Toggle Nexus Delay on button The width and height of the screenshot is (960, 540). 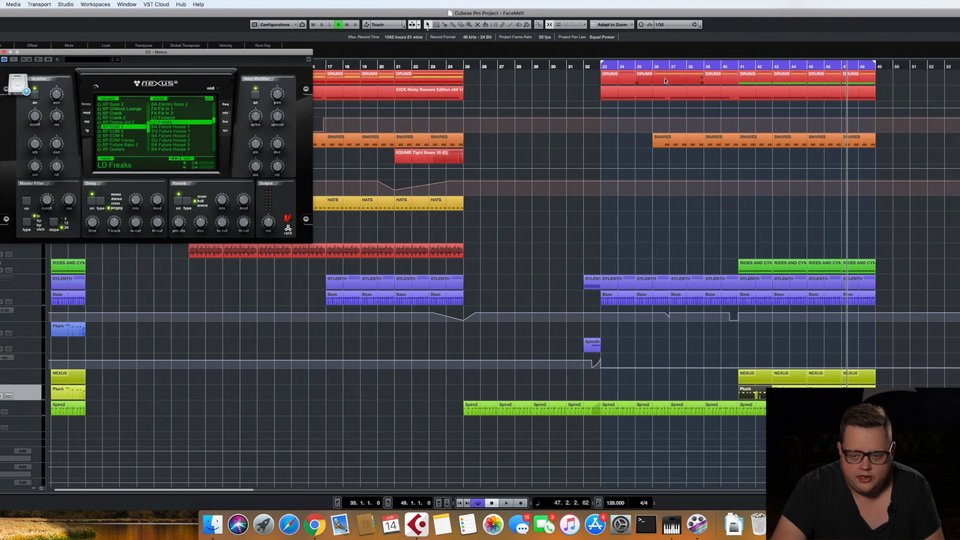[x=91, y=201]
